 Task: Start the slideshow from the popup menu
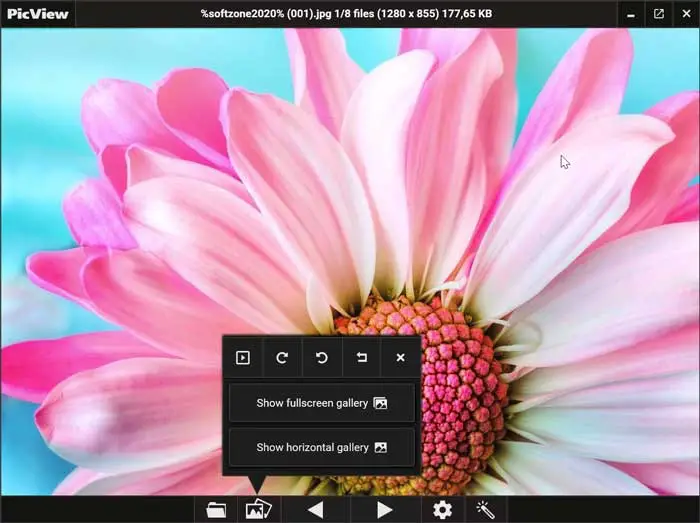click(x=243, y=357)
